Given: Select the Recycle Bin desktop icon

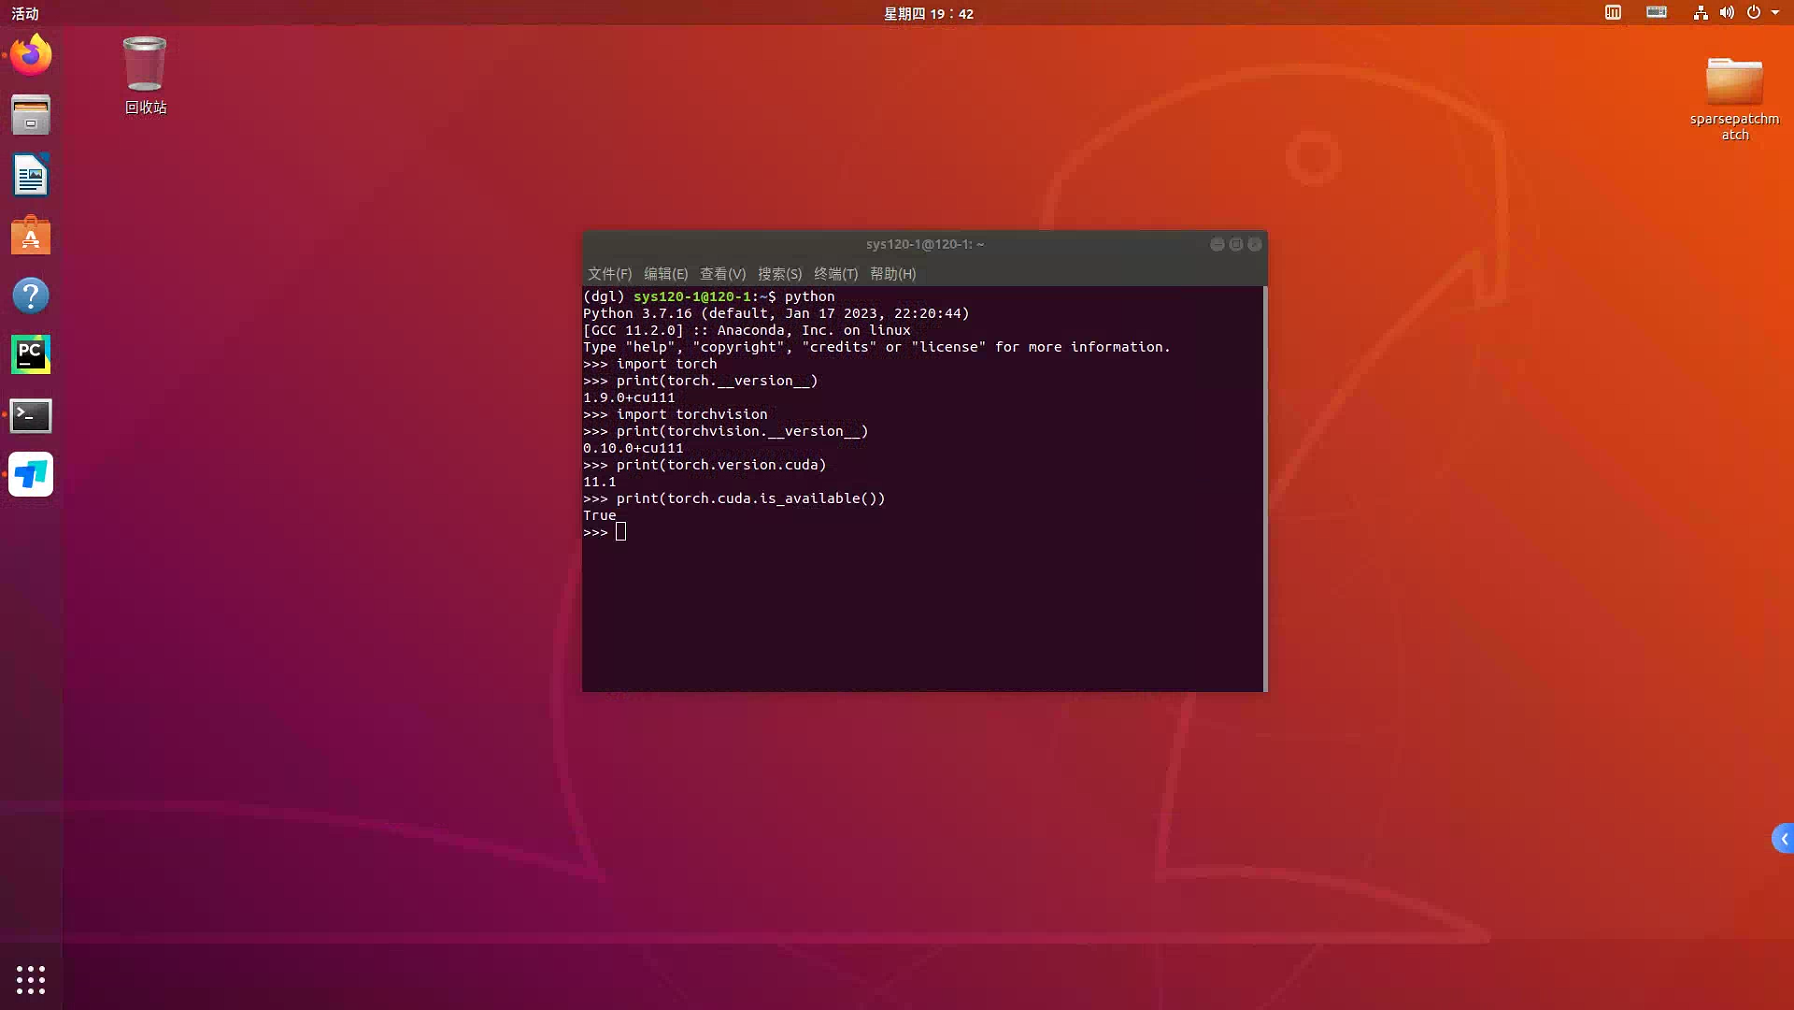Looking at the screenshot, I should point(145,75).
